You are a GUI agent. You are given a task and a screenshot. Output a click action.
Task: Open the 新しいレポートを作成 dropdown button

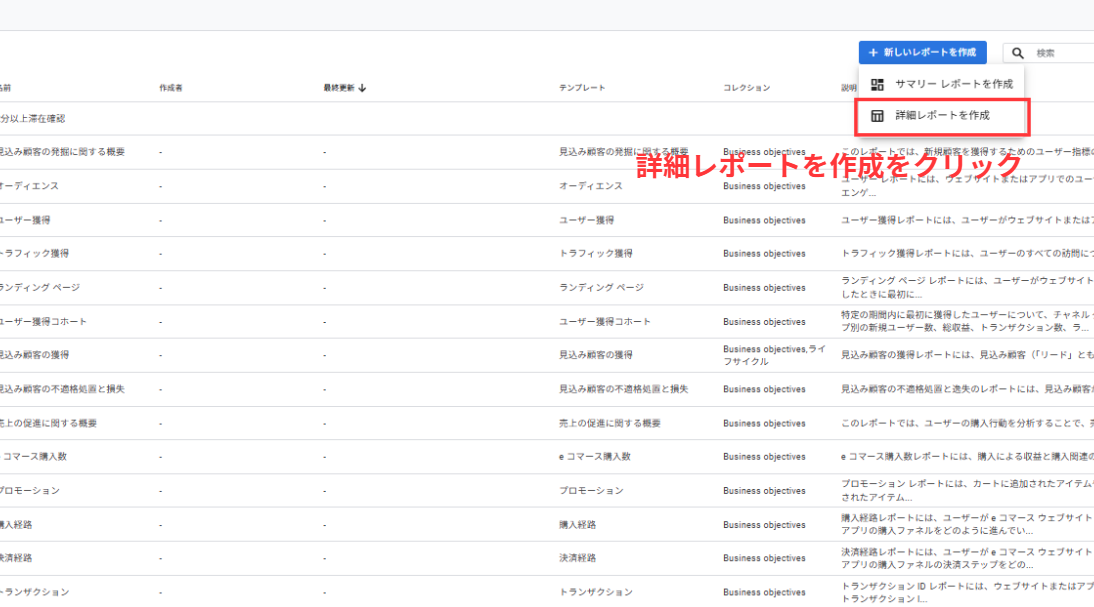point(922,52)
